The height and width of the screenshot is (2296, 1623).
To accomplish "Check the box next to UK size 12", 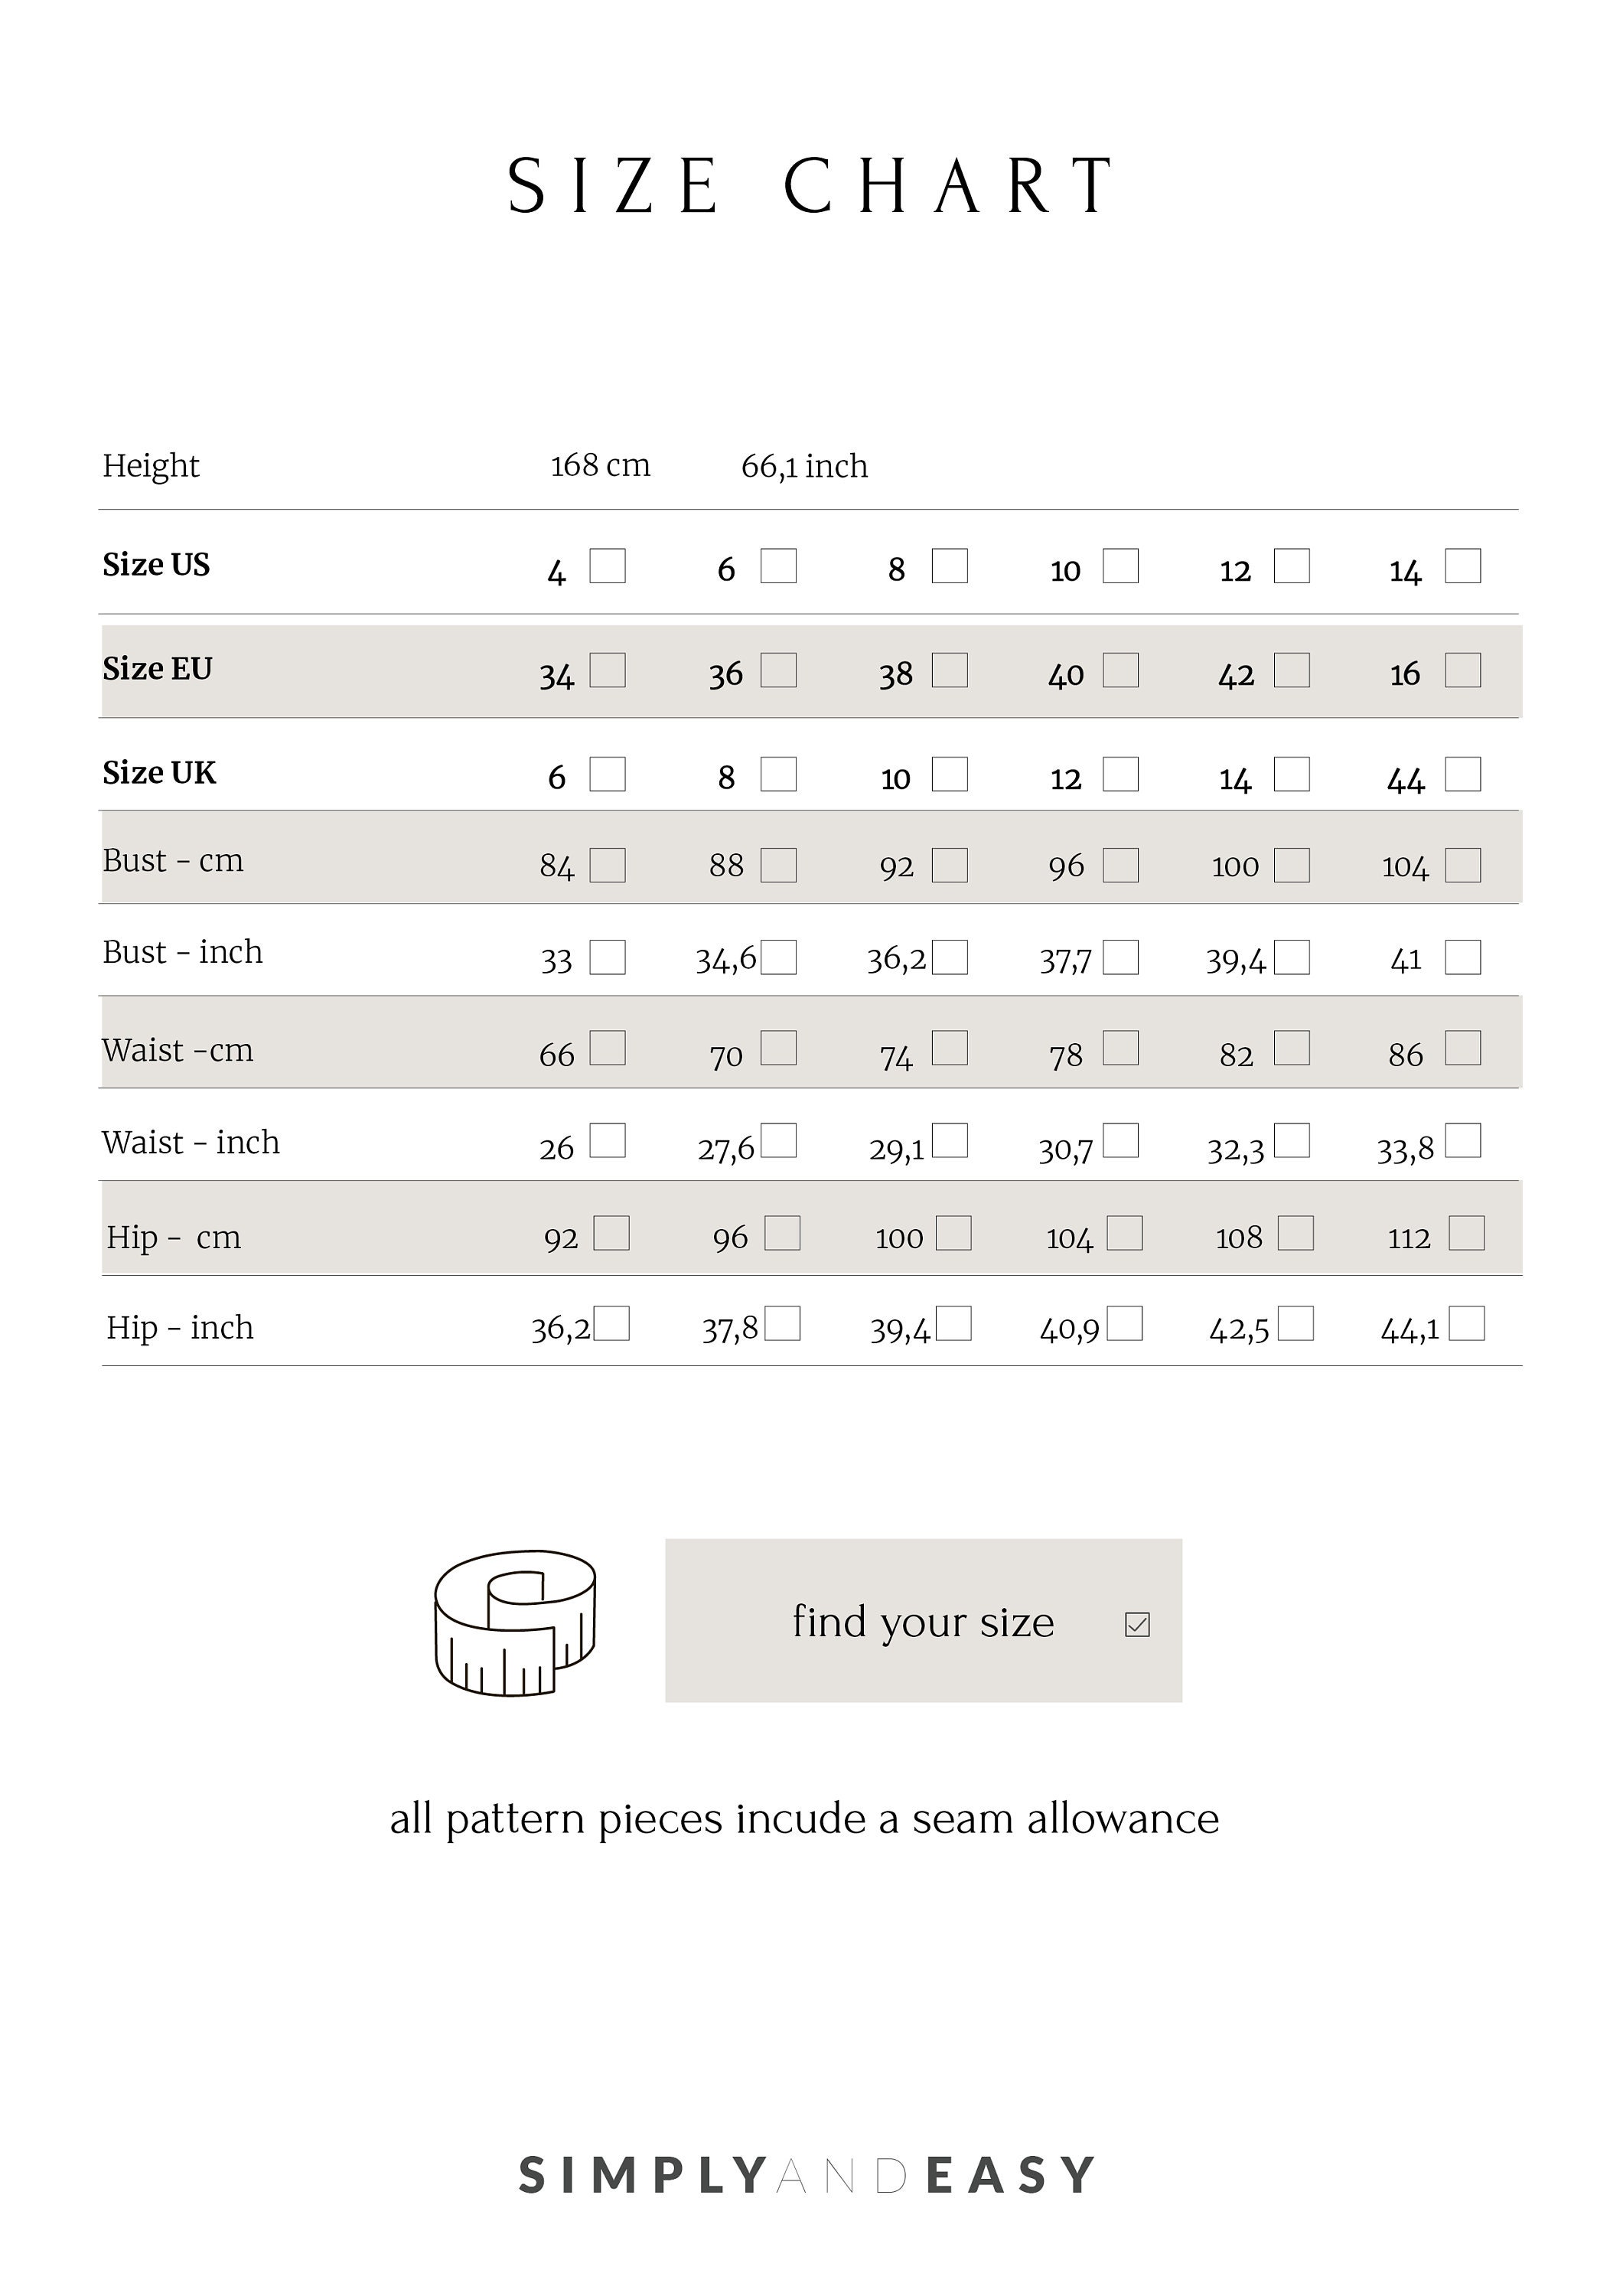I will 1120,773.
